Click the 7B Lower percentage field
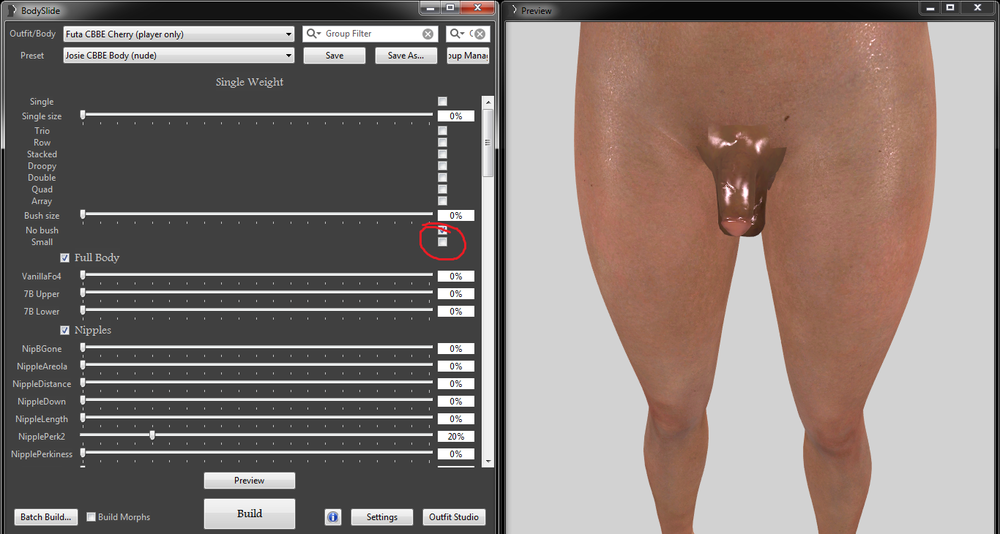The height and width of the screenshot is (534, 1000). click(x=455, y=311)
